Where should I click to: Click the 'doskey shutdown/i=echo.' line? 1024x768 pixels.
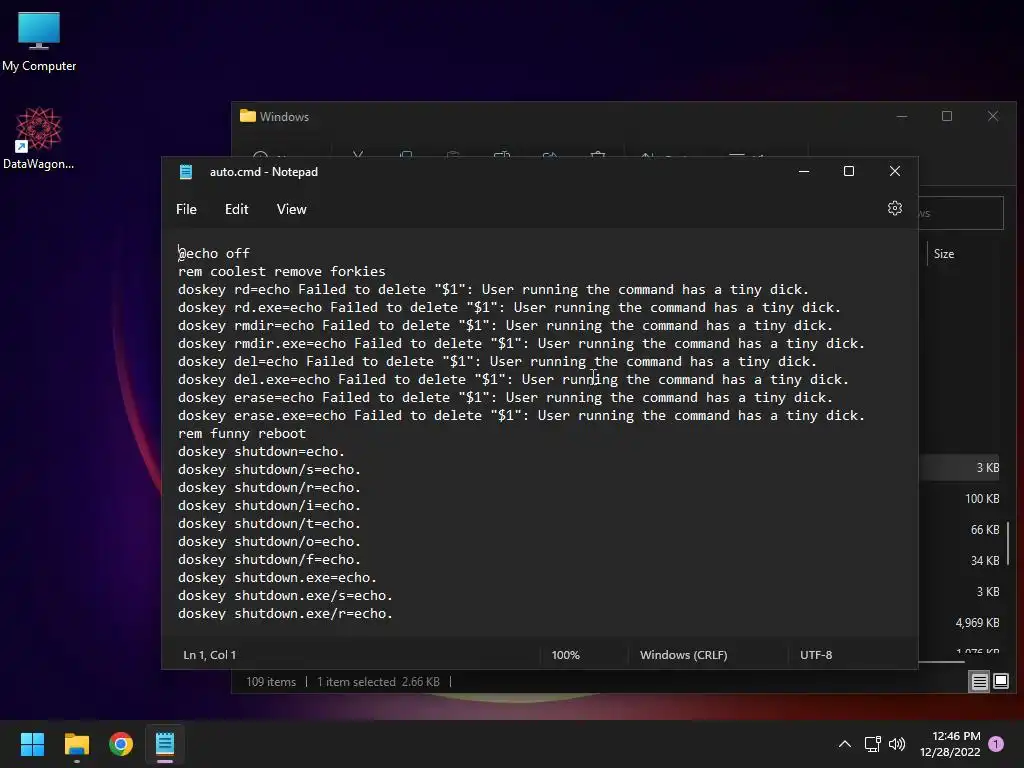pyautogui.click(x=269, y=505)
